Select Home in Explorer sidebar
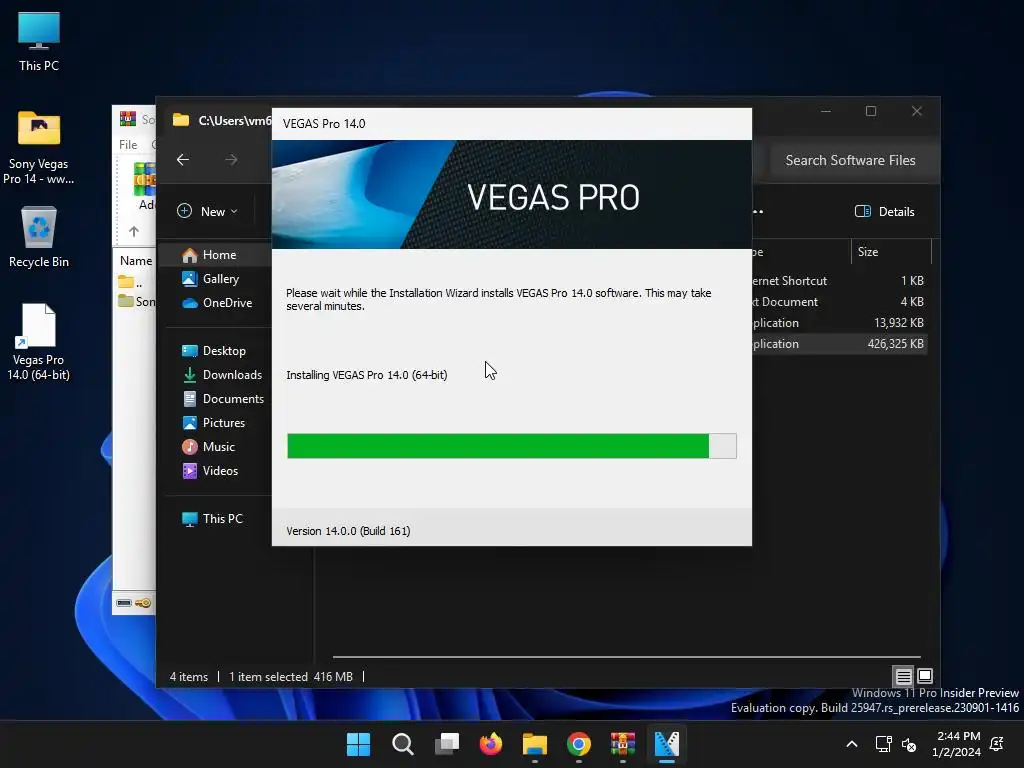Image resolution: width=1024 pixels, height=768 pixels. click(218, 255)
